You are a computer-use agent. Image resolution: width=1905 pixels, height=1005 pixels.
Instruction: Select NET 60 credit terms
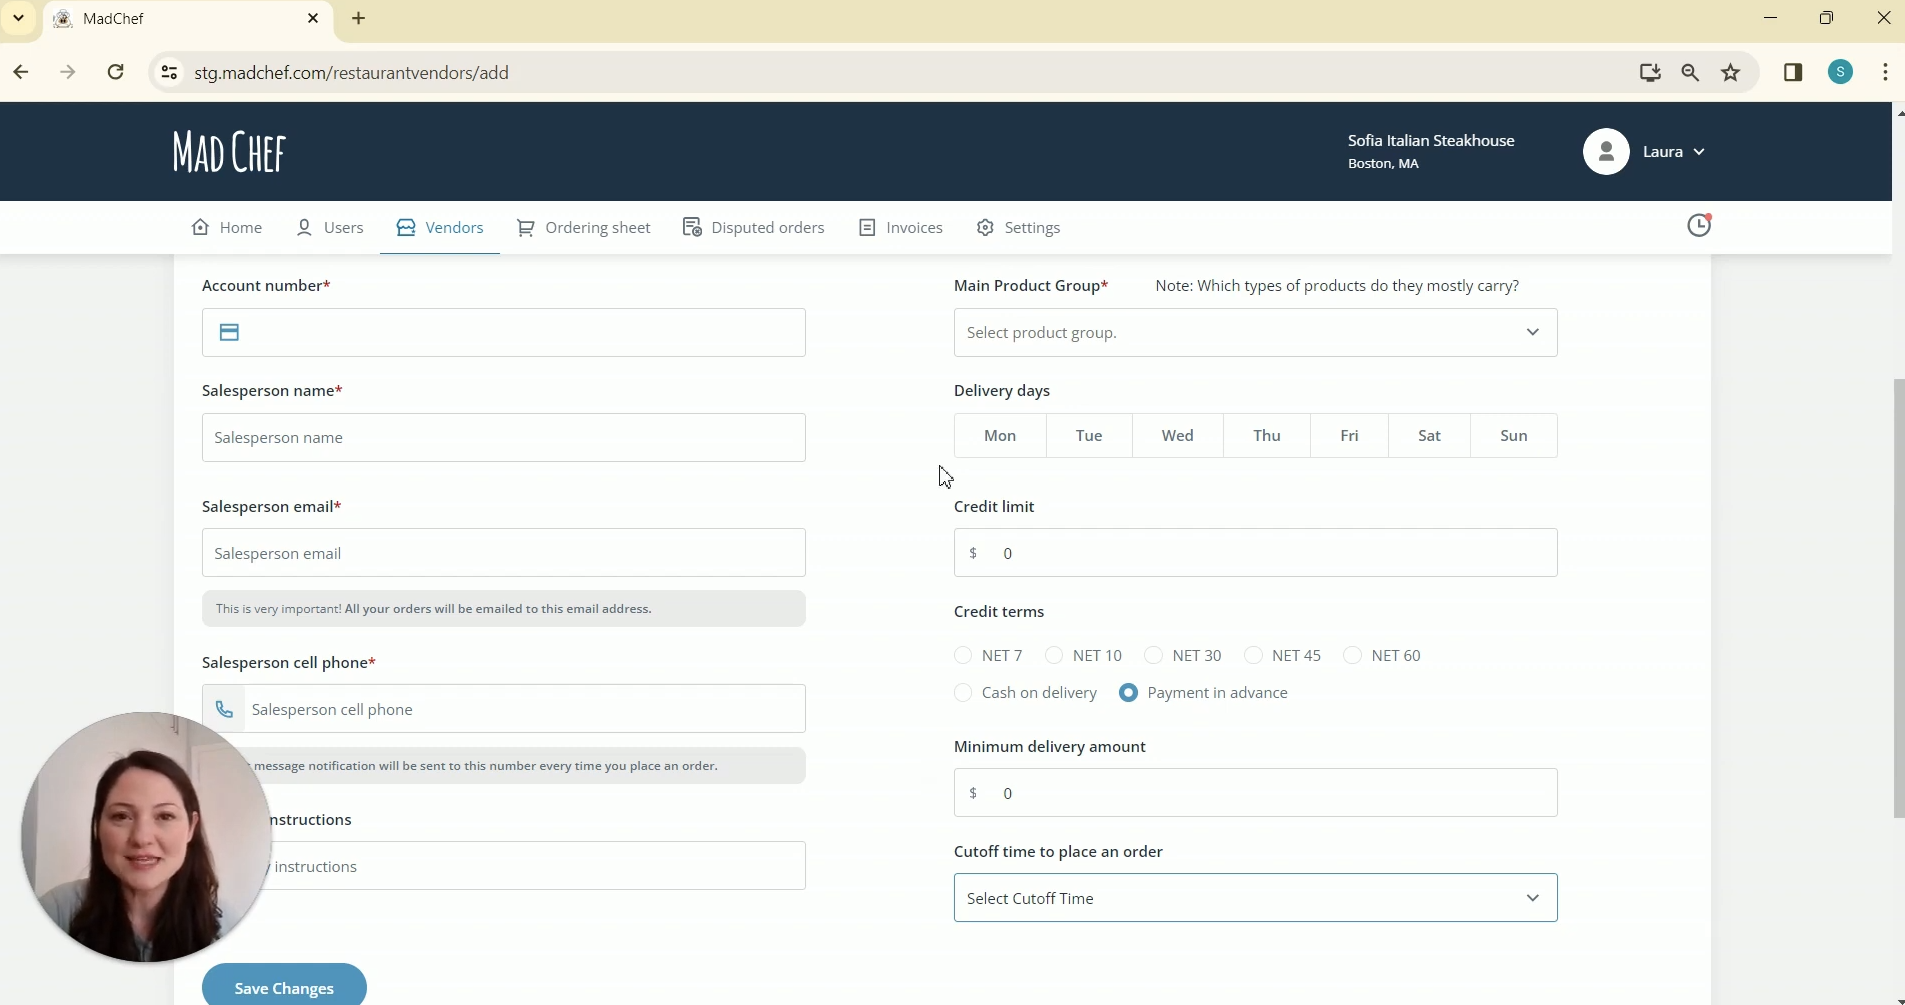point(1354,656)
